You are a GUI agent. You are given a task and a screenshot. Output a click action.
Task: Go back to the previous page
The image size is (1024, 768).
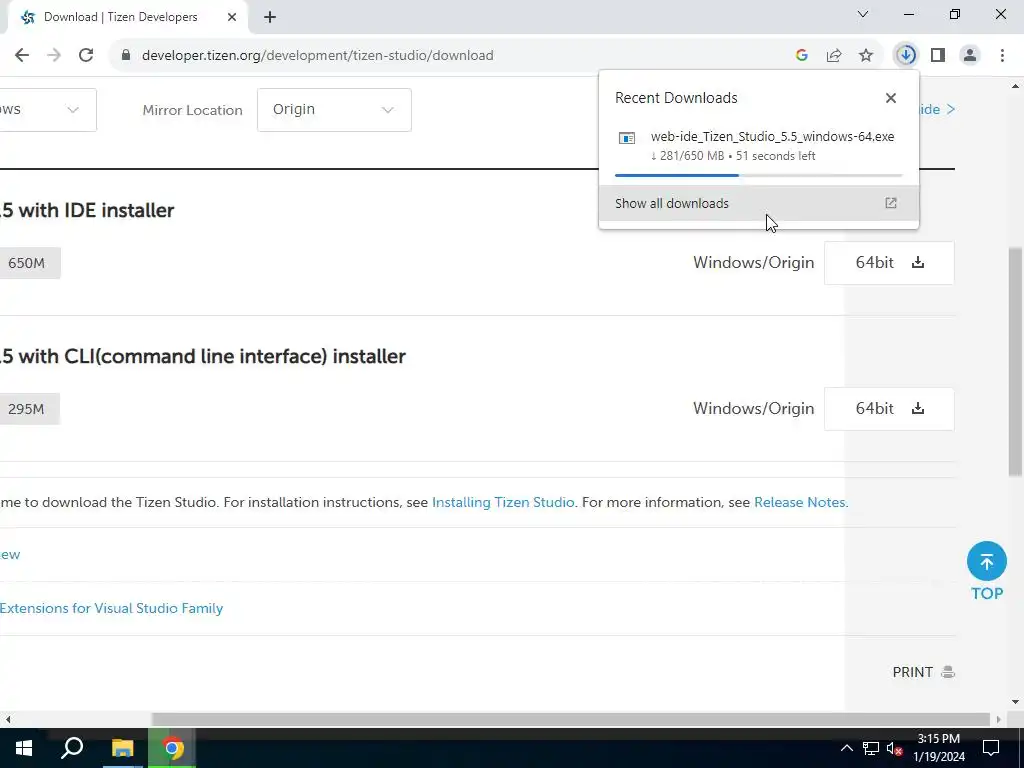click(x=22, y=56)
